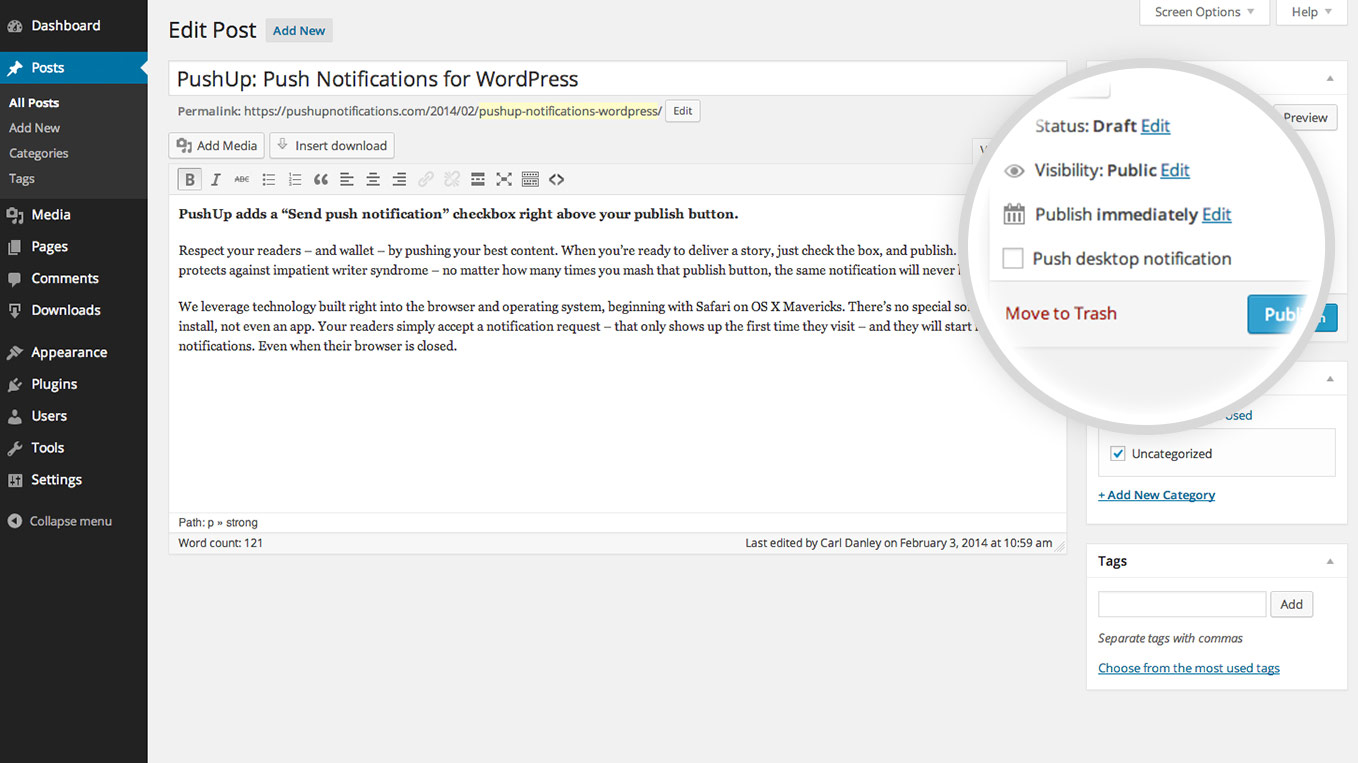Click the code brackets icon in the toolbar
1358x763 pixels.
point(557,180)
